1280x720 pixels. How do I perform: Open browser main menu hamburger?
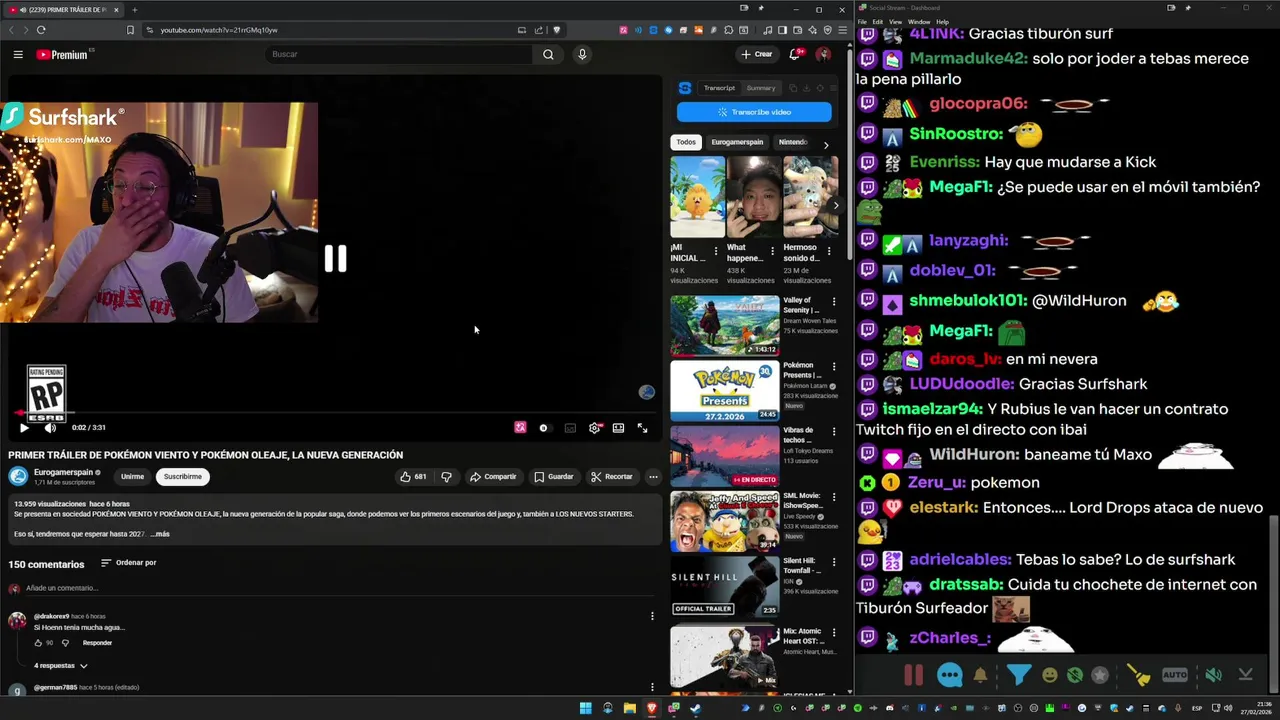pos(843,30)
